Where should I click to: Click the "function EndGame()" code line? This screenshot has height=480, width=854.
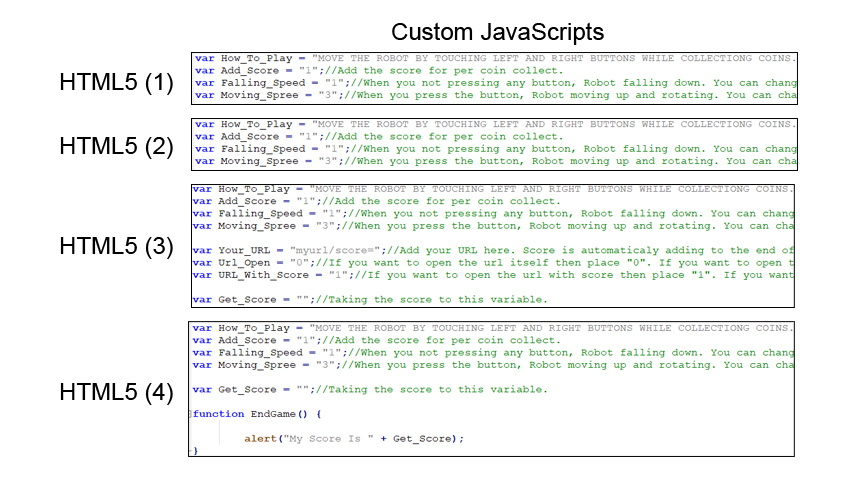click(x=257, y=414)
